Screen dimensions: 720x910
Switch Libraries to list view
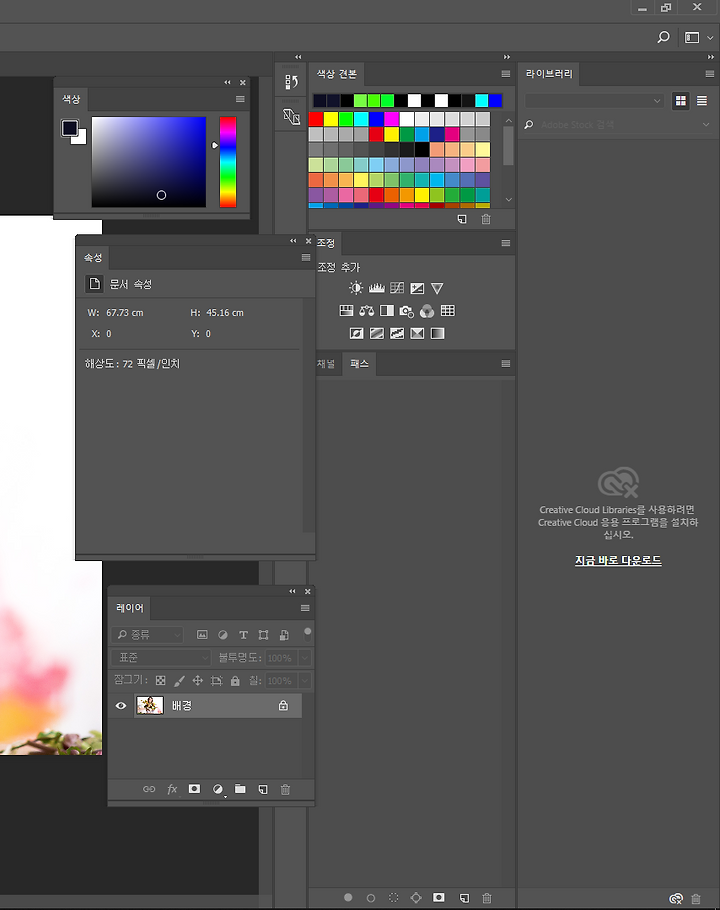(701, 101)
